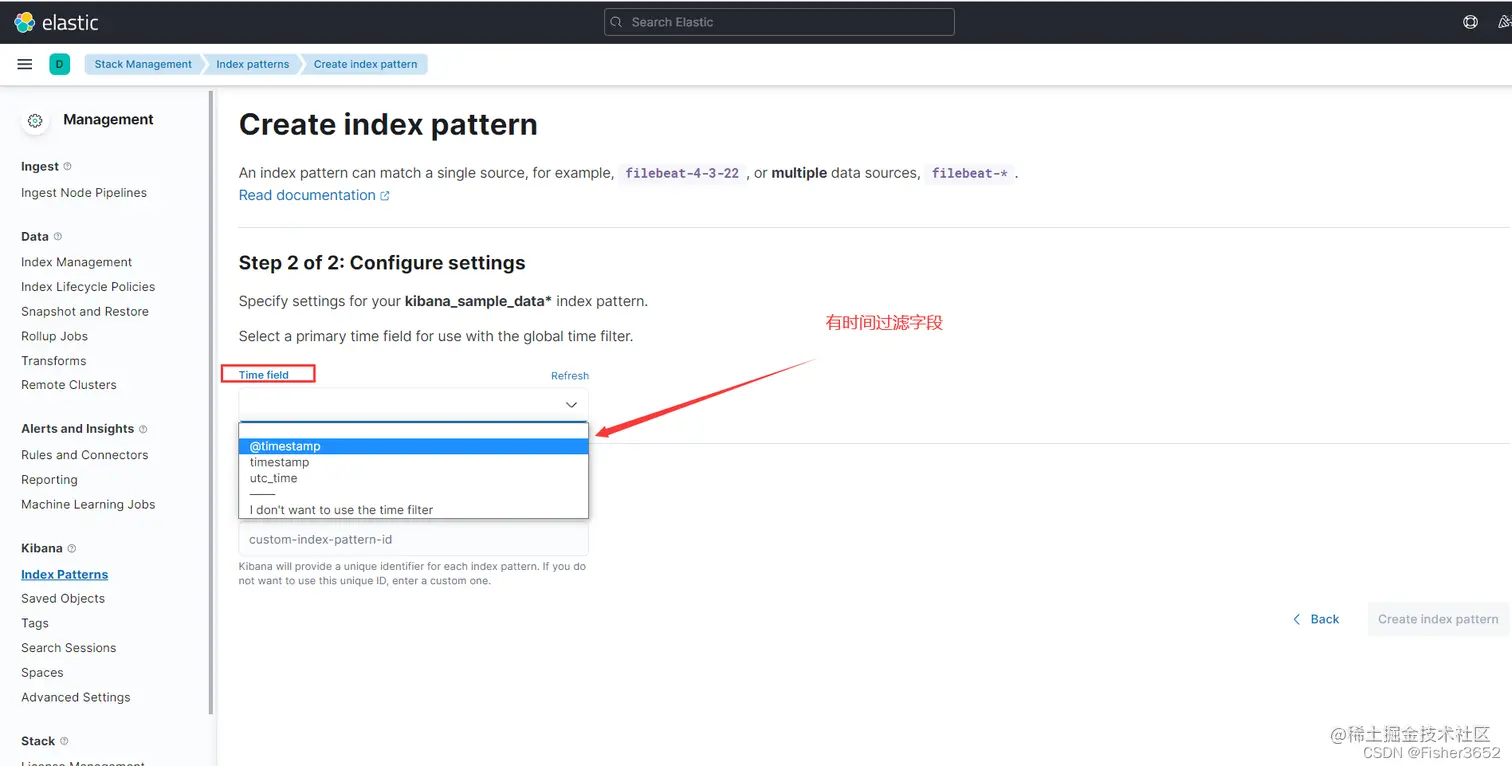Viewport: 1512px width, 766px height.
Task: Open Advanced Settings
Action: click(76, 698)
